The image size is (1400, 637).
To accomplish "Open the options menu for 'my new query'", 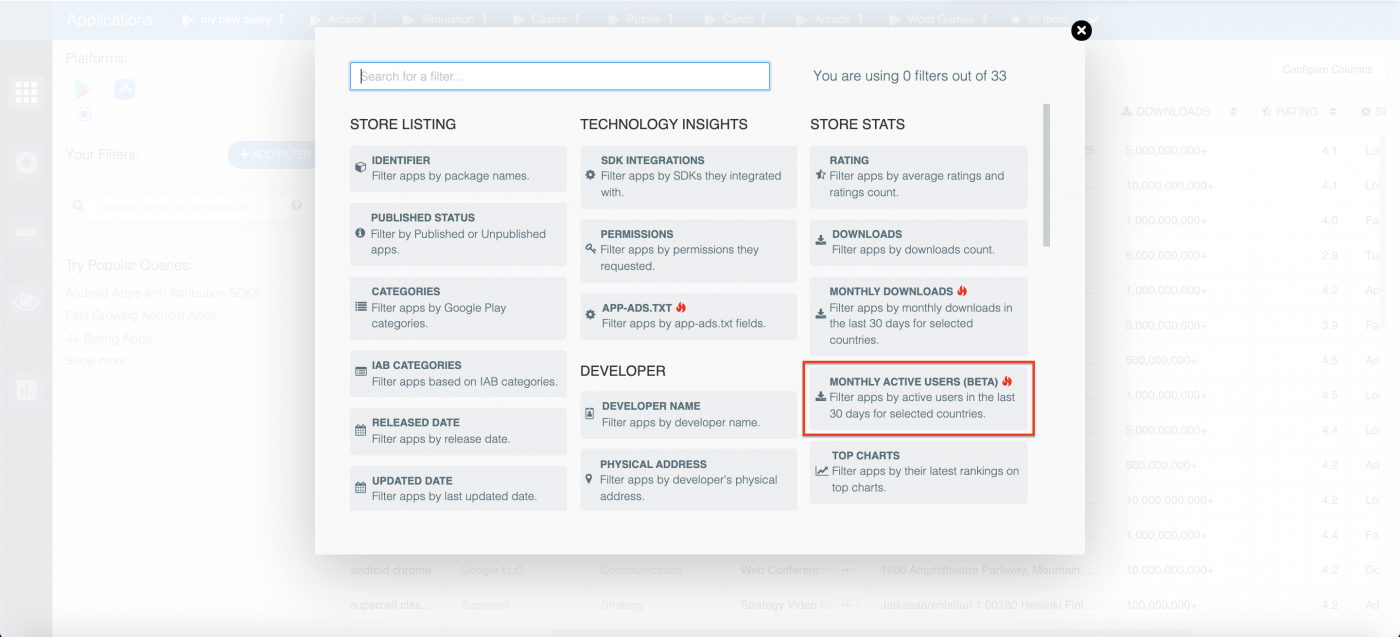I will (282, 17).
